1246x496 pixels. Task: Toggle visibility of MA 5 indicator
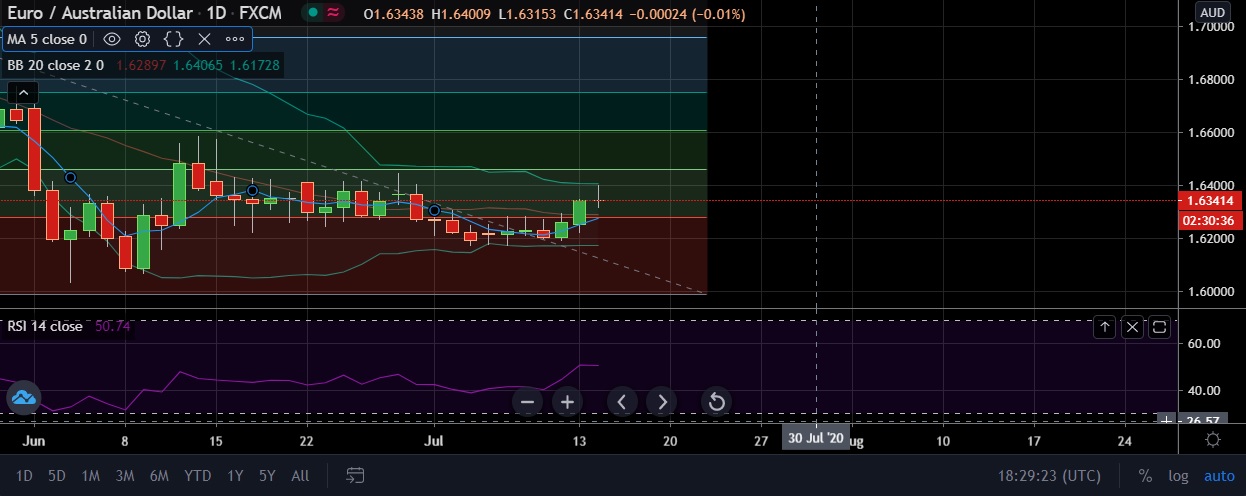(x=112, y=39)
